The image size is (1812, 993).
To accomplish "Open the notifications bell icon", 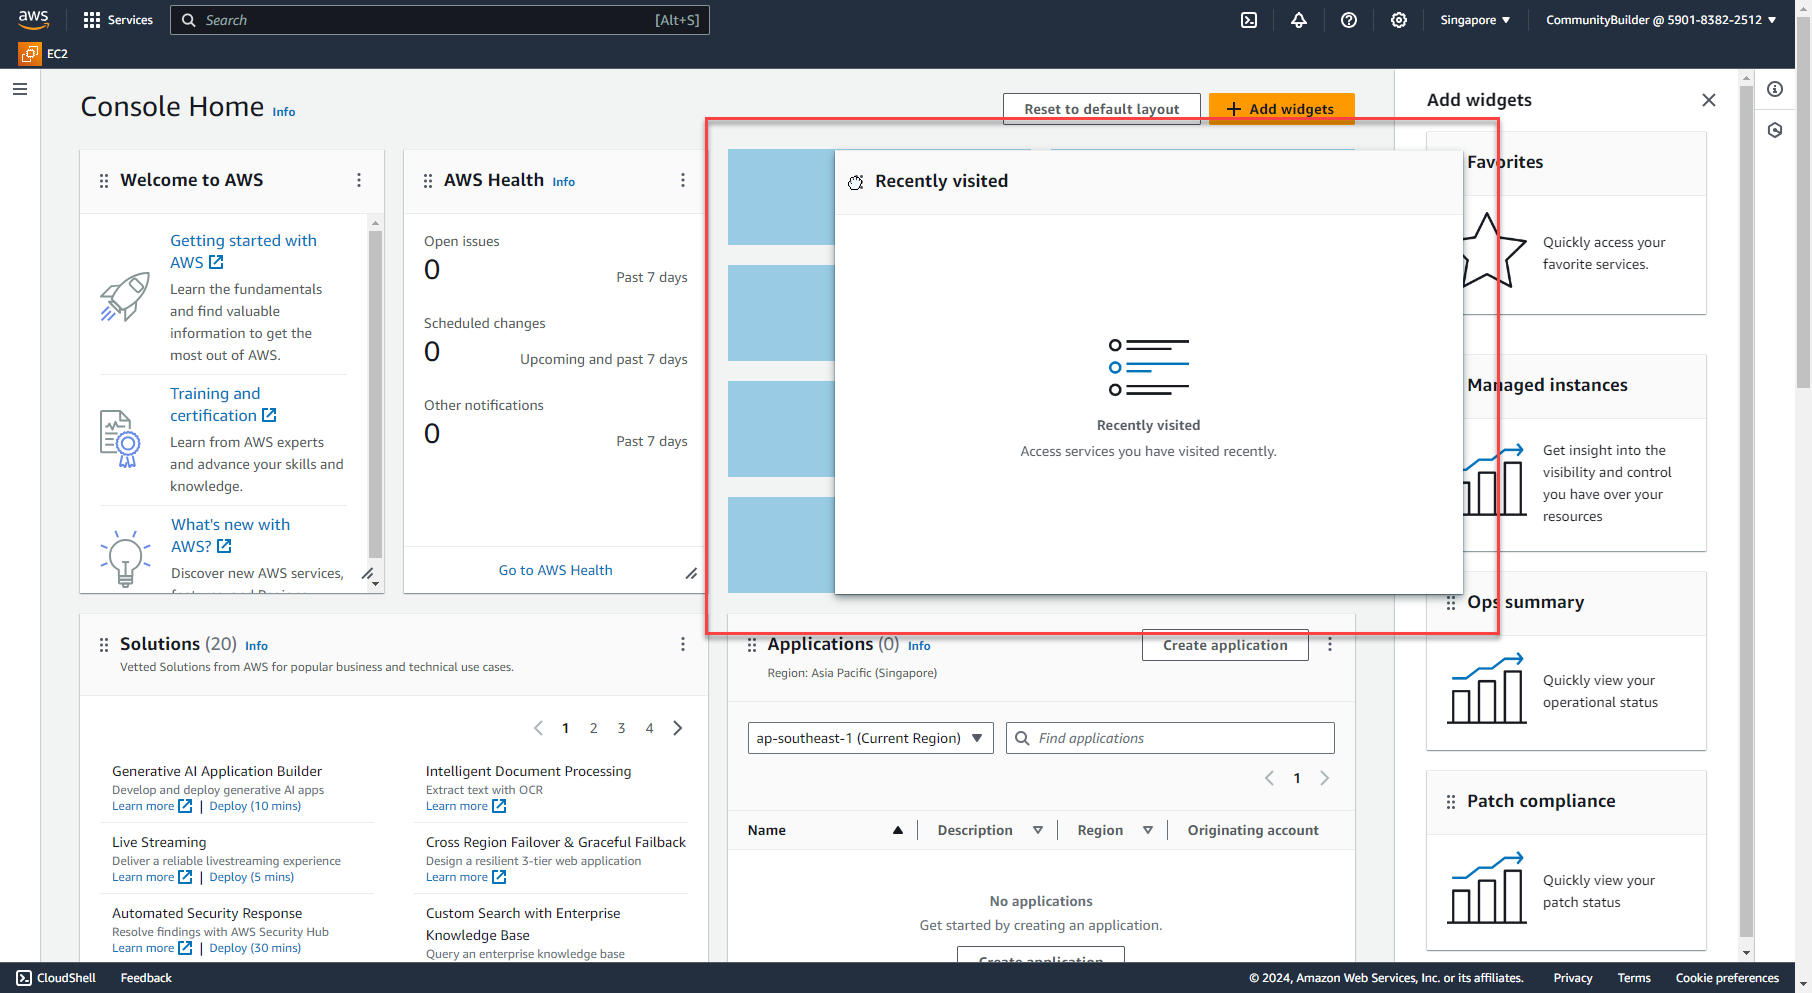I will (x=1299, y=20).
